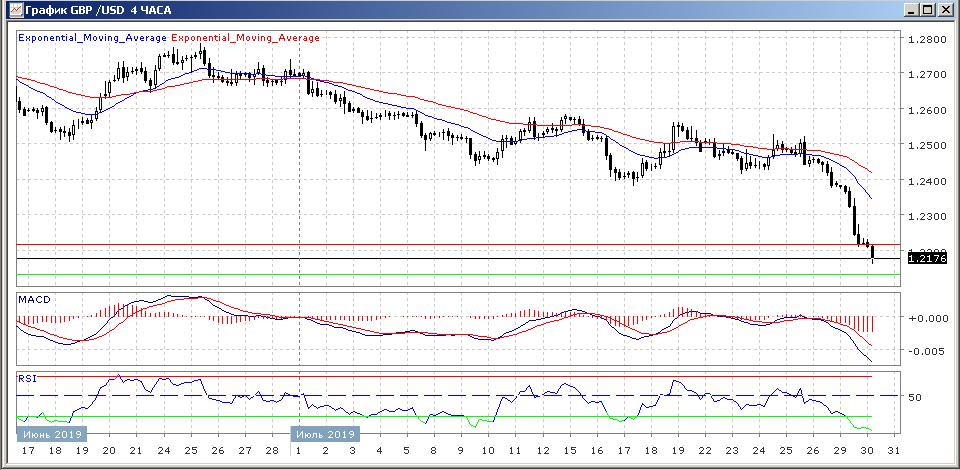Click date 15 on the time axis
960x470 pixels.
click(570, 451)
